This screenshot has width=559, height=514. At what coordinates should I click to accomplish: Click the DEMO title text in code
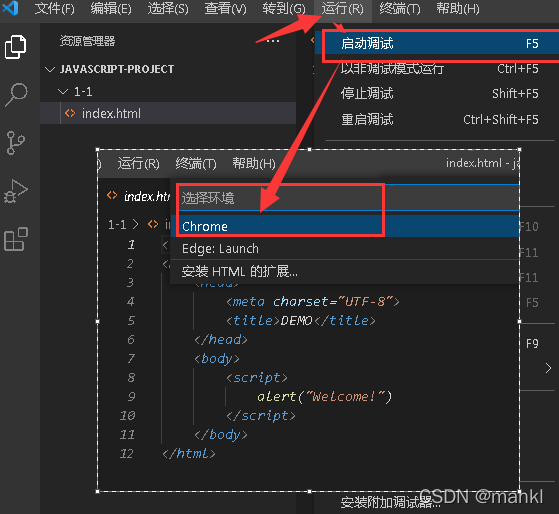click(297, 320)
